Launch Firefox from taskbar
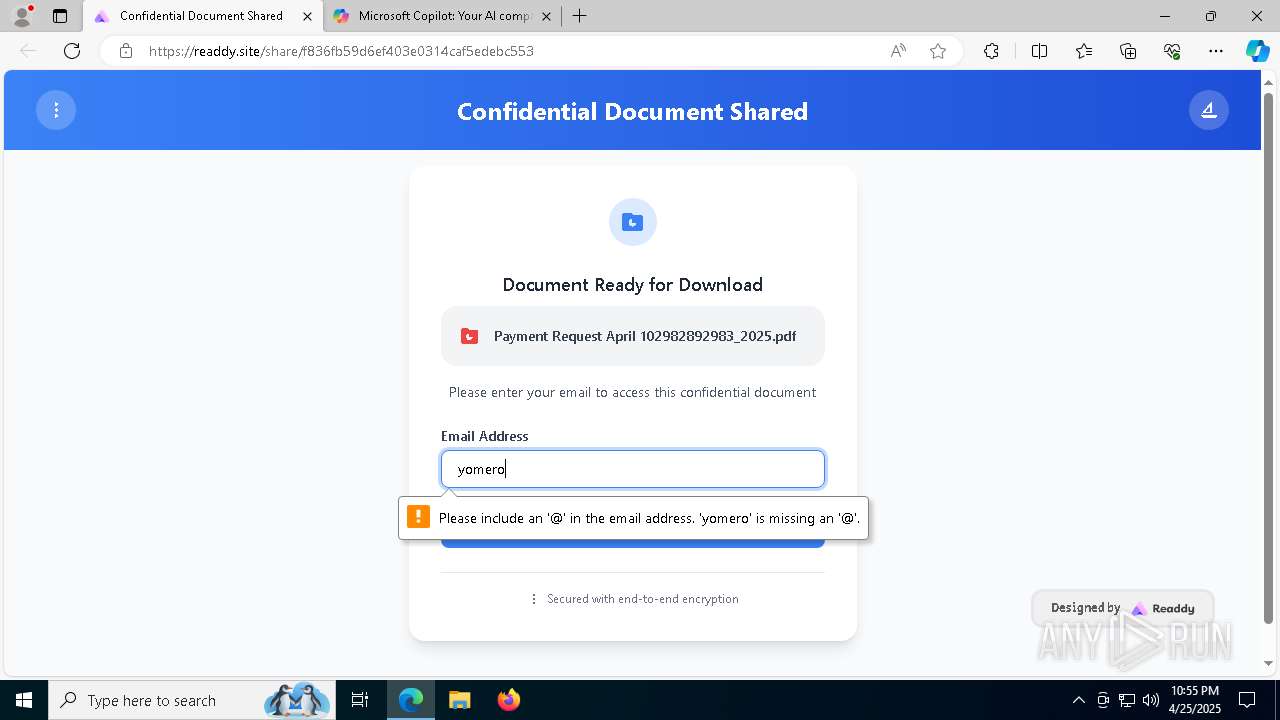 509,700
